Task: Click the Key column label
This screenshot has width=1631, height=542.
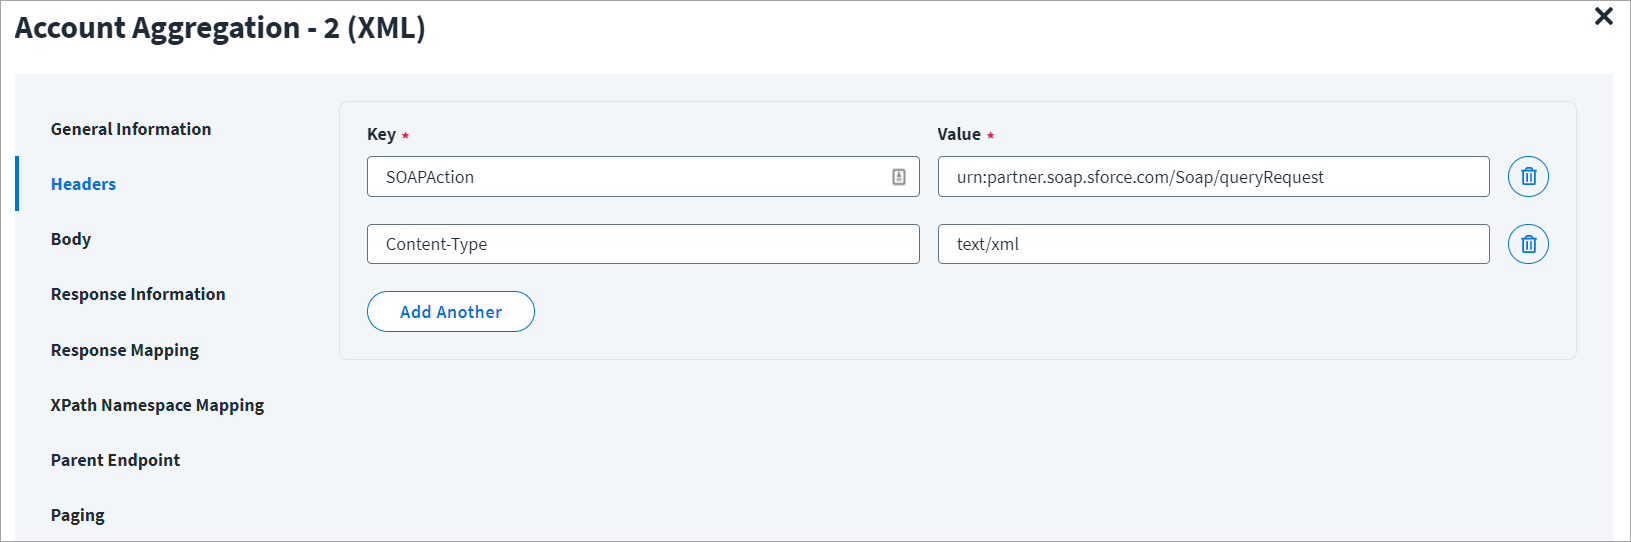Action: pyautogui.click(x=381, y=134)
